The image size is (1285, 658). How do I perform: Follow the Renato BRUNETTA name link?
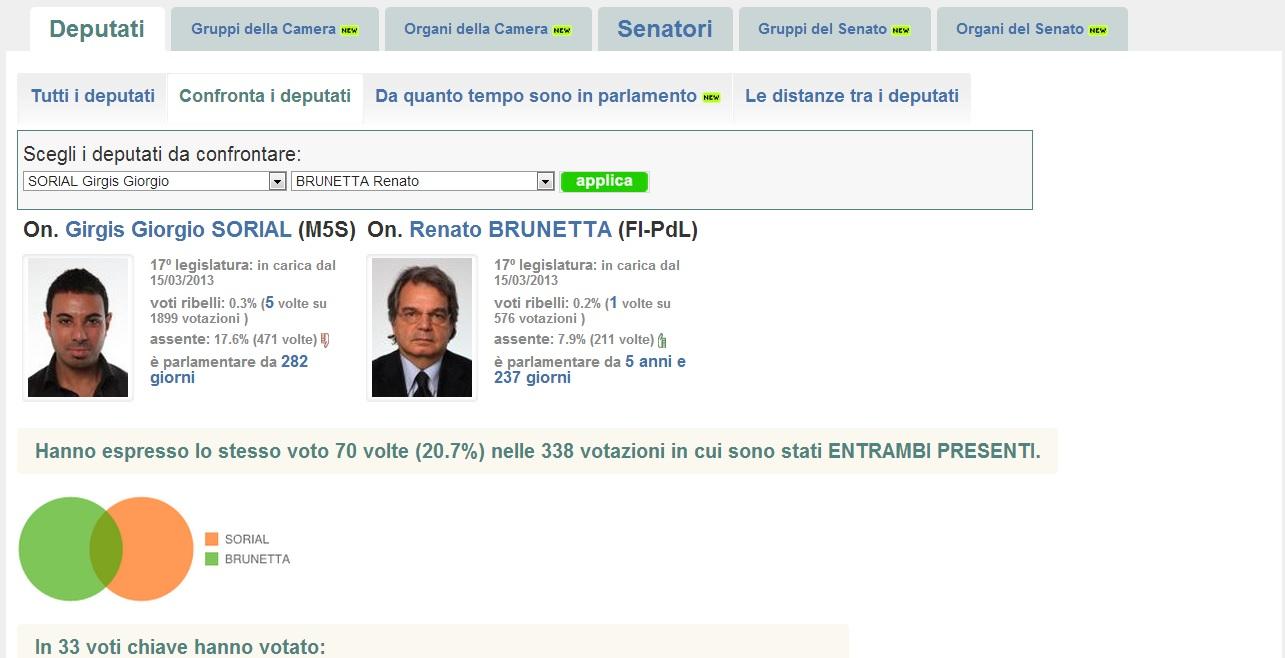coord(510,230)
